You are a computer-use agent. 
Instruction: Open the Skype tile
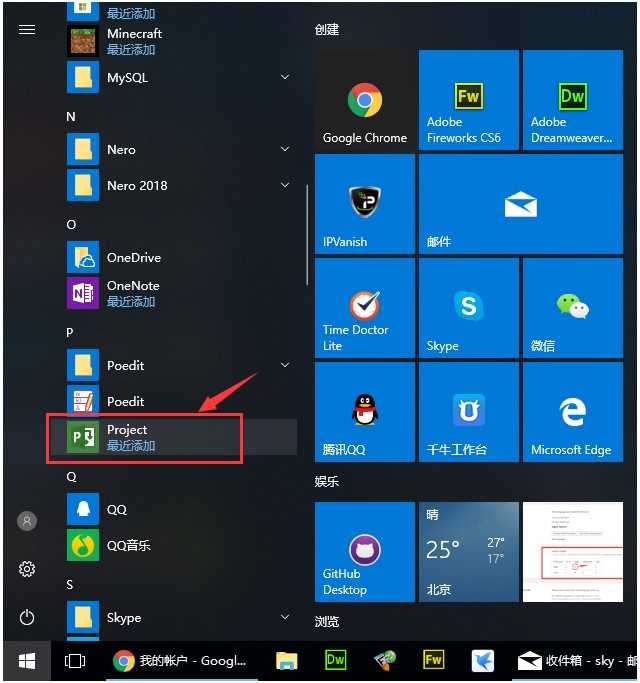468,308
